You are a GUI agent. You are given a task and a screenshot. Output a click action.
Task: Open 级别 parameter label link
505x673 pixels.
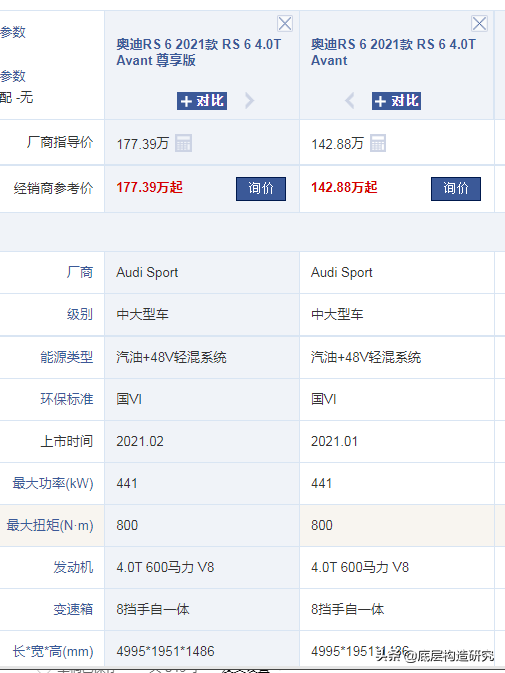pyautogui.click(x=80, y=314)
